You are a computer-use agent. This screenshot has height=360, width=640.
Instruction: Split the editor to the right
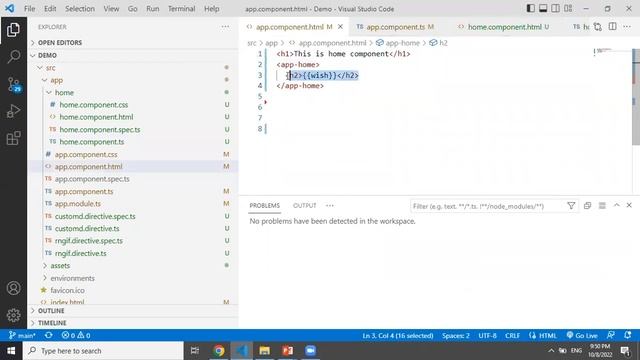pyautogui.click(x=613, y=27)
